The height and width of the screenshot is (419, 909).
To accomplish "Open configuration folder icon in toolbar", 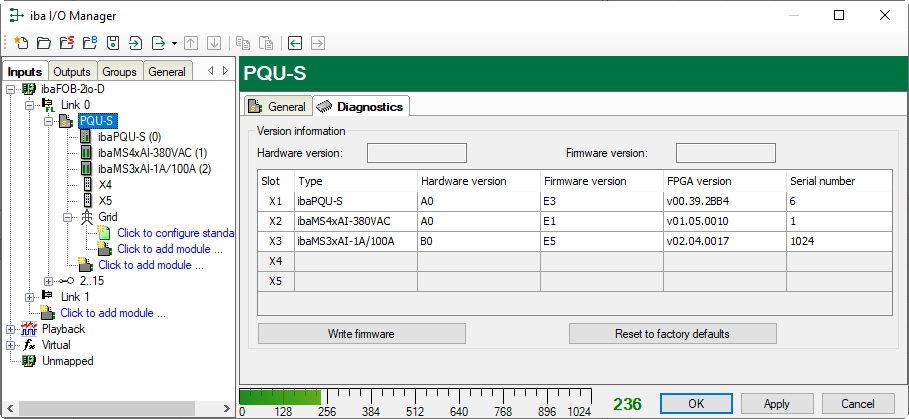I will click(43, 42).
